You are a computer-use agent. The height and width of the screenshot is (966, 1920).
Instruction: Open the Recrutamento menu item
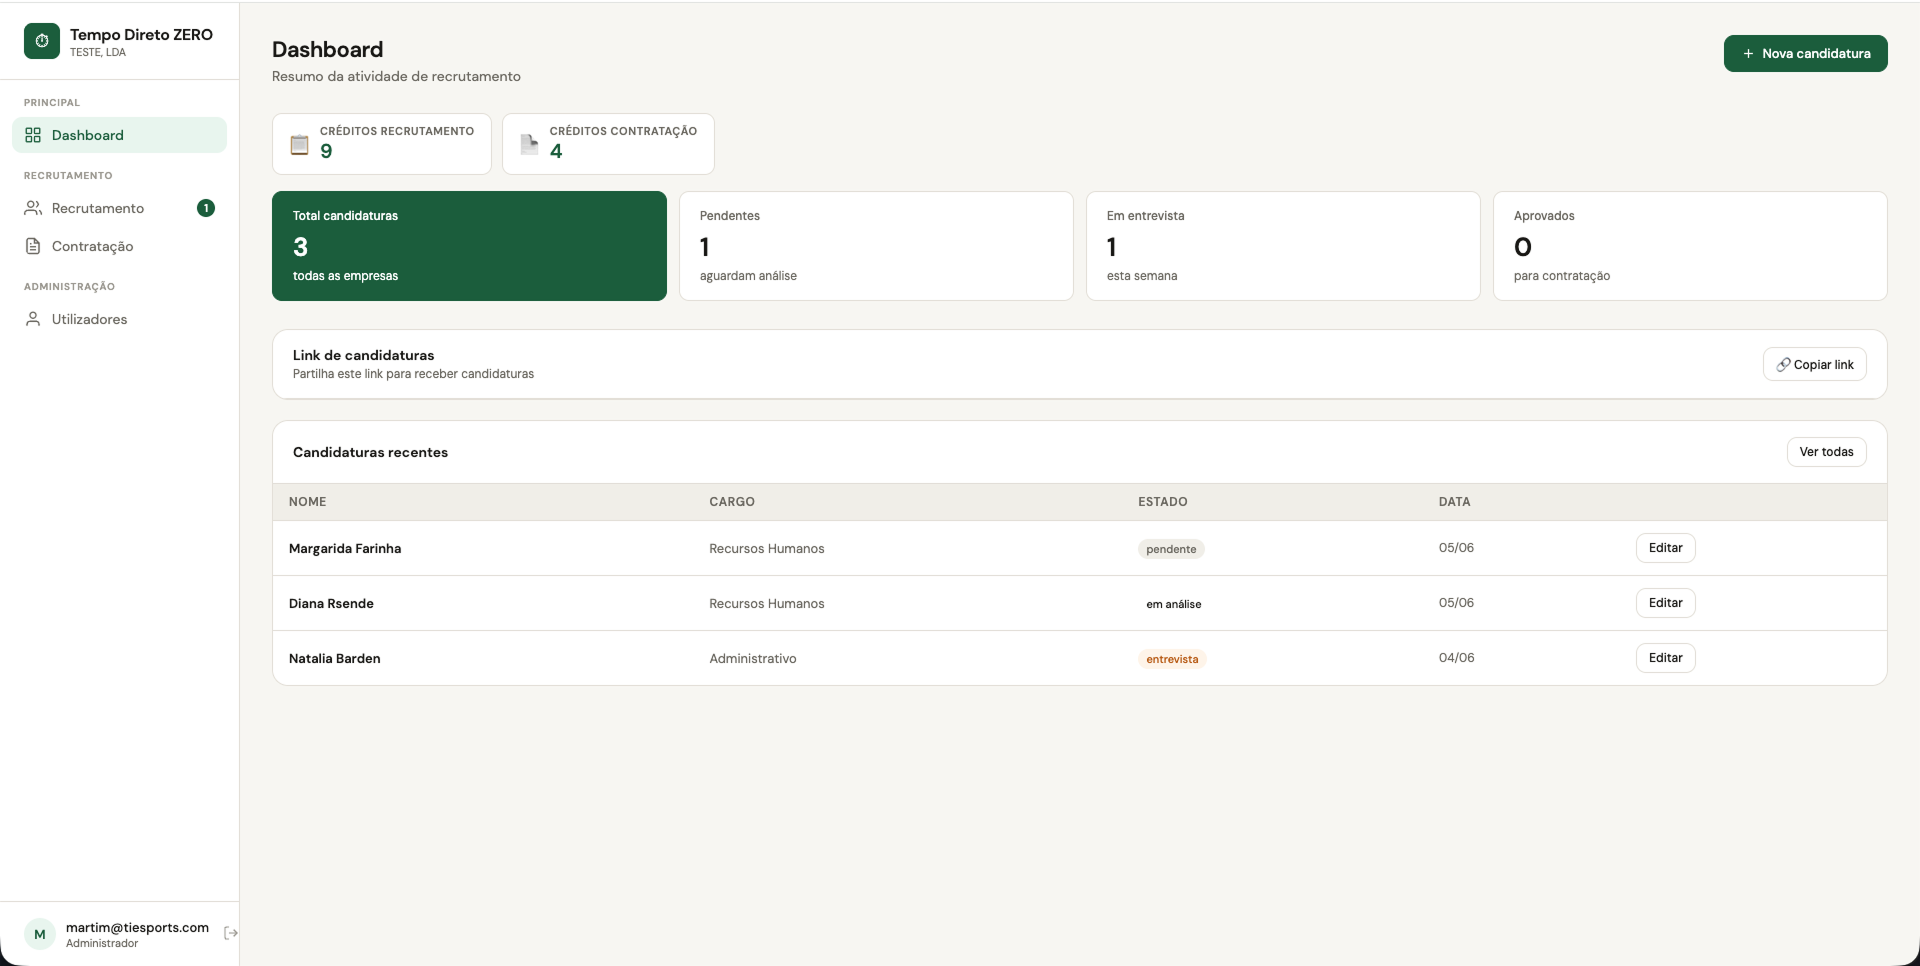pos(120,208)
